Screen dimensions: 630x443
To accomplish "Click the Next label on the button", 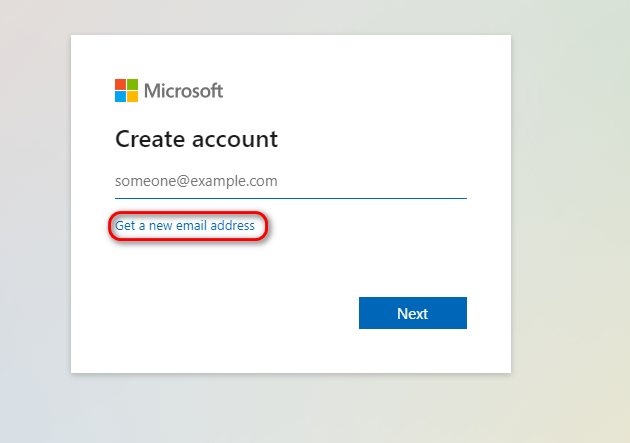I will [x=412, y=313].
